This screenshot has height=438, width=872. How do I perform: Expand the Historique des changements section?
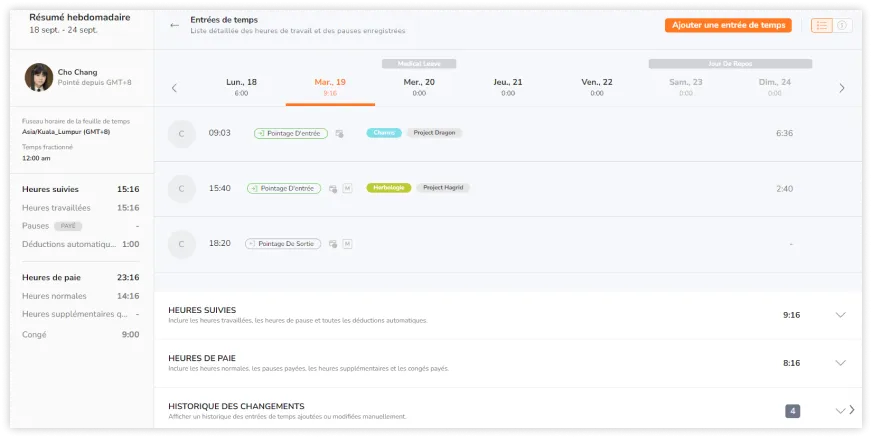pos(840,410)
